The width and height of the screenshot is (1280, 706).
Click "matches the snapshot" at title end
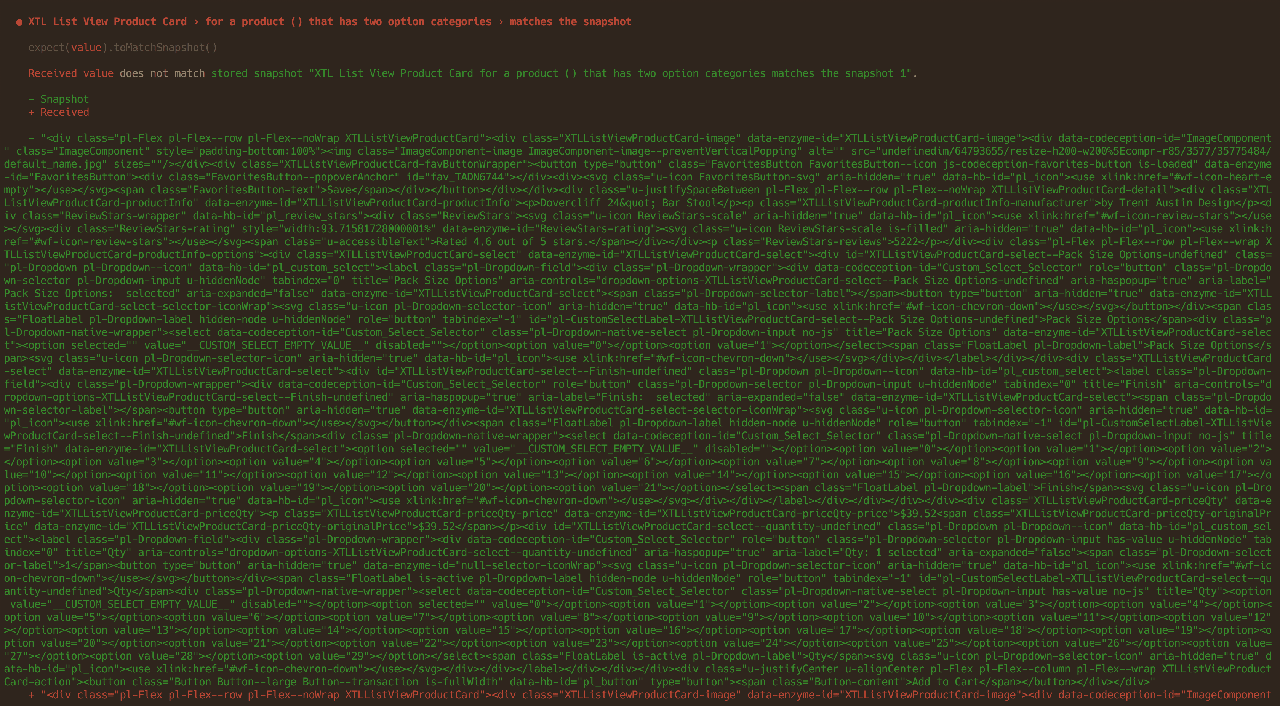coord(570,21)
